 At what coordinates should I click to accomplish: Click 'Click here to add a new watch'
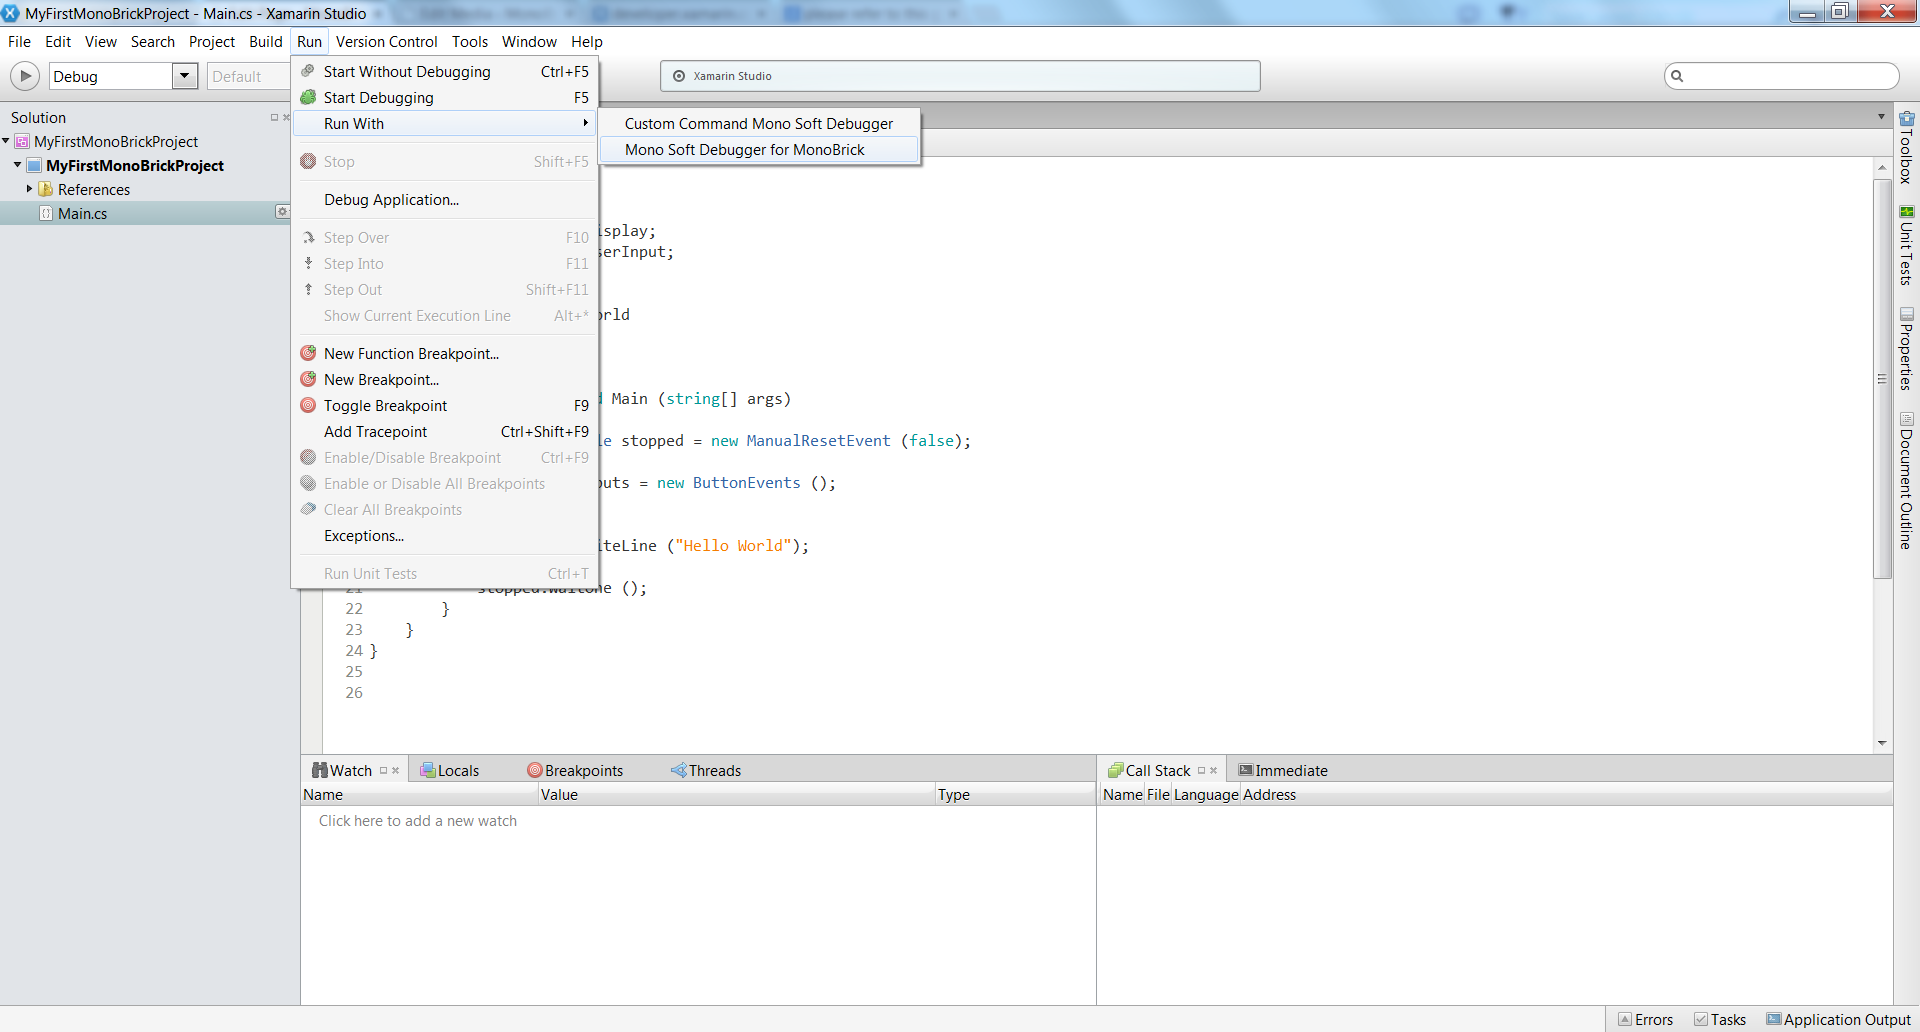tap(418, 820)
